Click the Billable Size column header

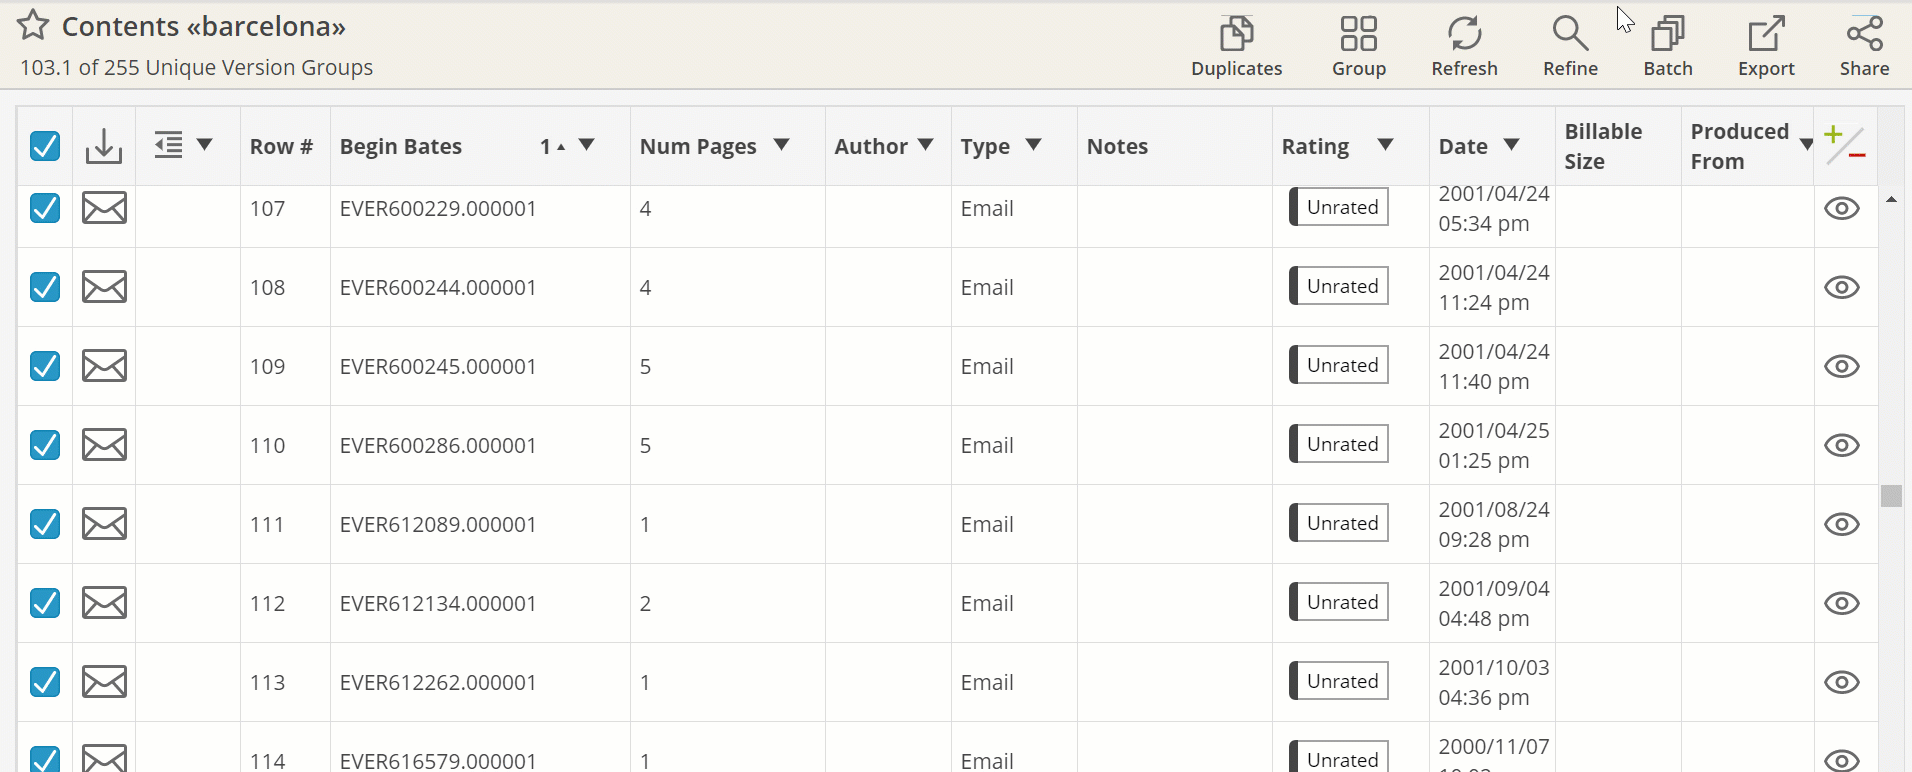(x=1603, y=146)
